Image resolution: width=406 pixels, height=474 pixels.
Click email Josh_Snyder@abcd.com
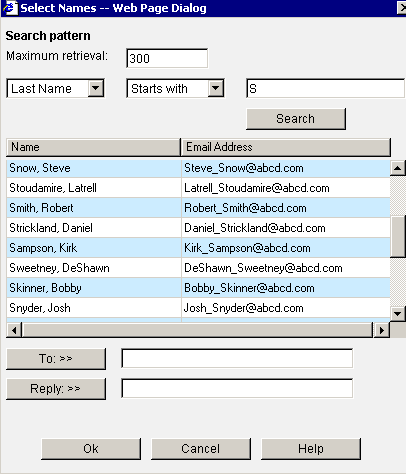[244, 308]
